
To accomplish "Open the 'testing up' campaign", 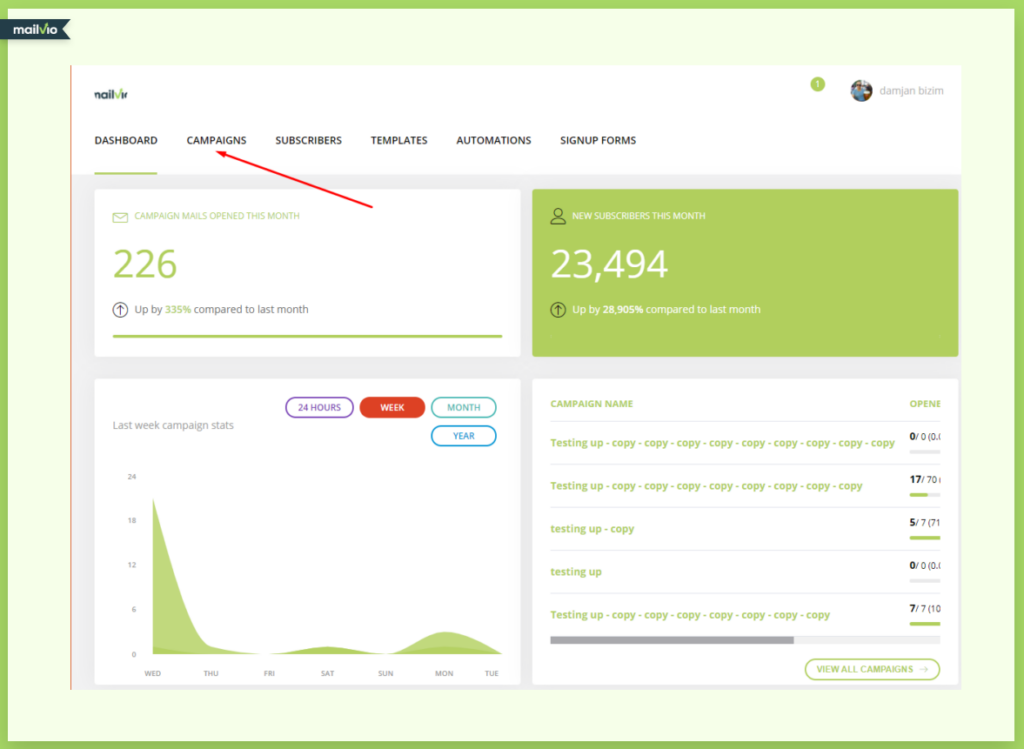I will click(576, 571).
